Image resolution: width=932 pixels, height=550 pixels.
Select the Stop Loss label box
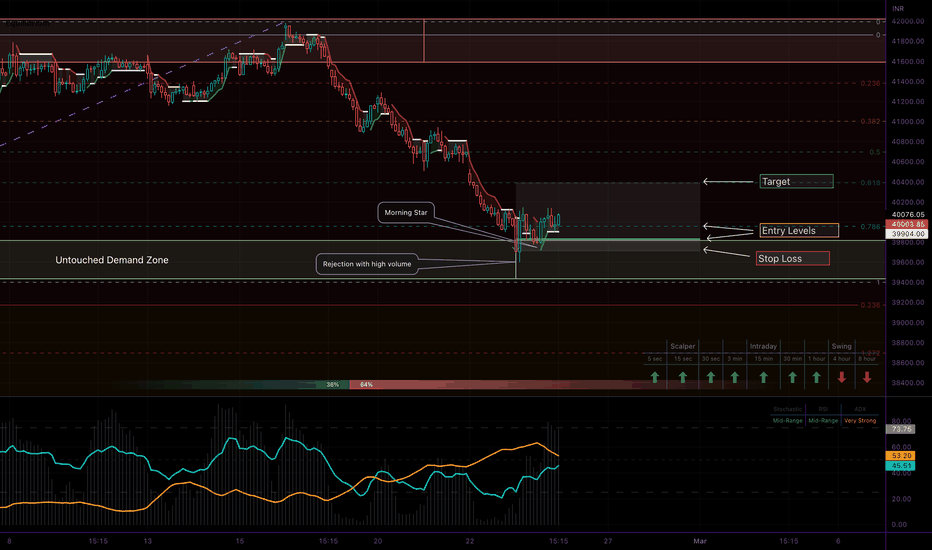tap(792, 259)
